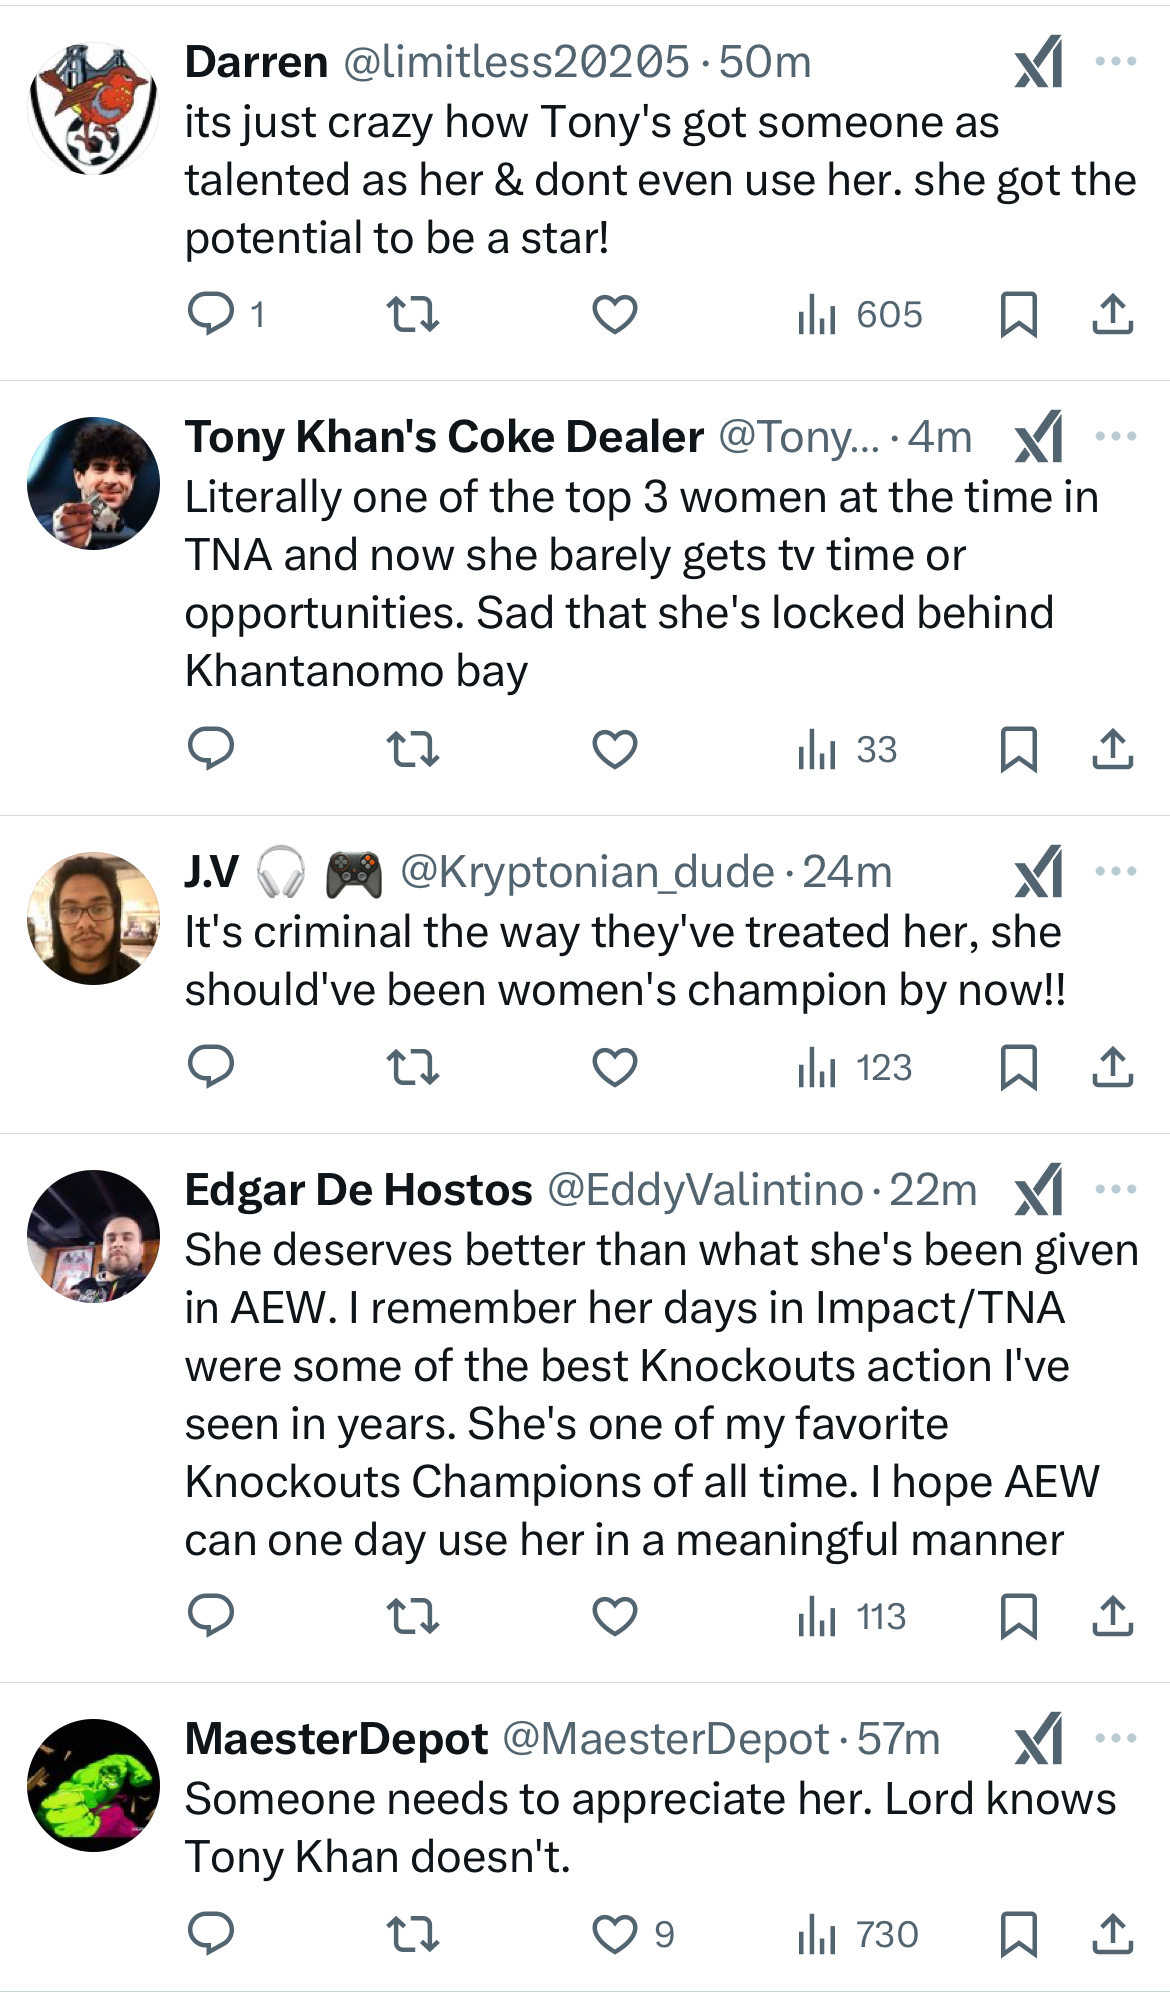Open @Kryptonian_dude profile handle
This screenshot has height=1992, width=1170.
[587, 872]
